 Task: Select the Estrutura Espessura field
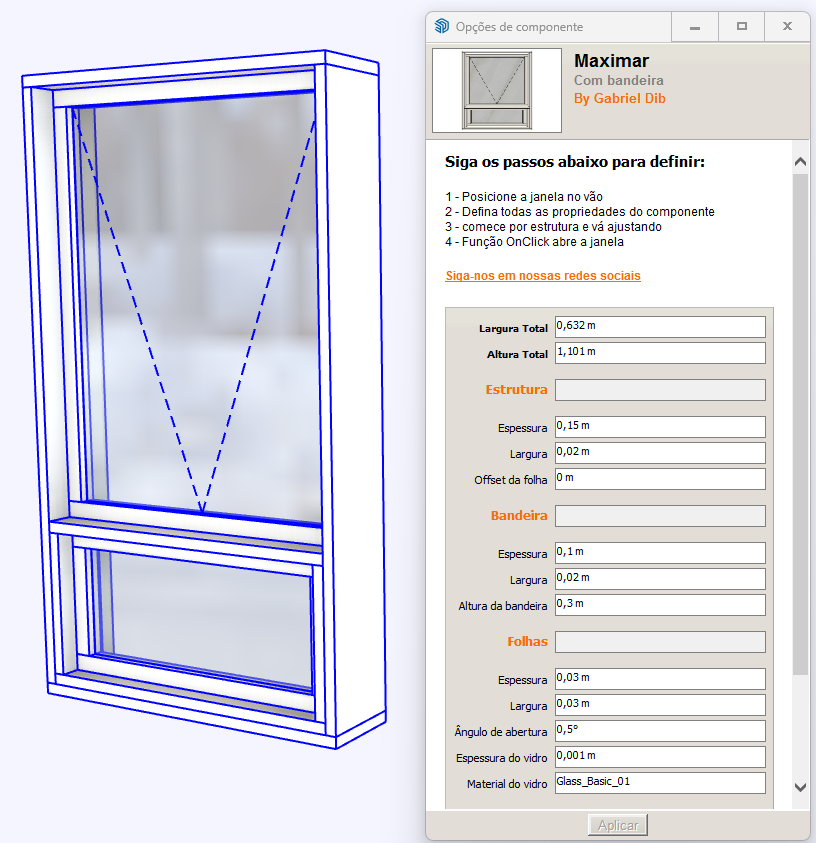(x=659, y=427)
